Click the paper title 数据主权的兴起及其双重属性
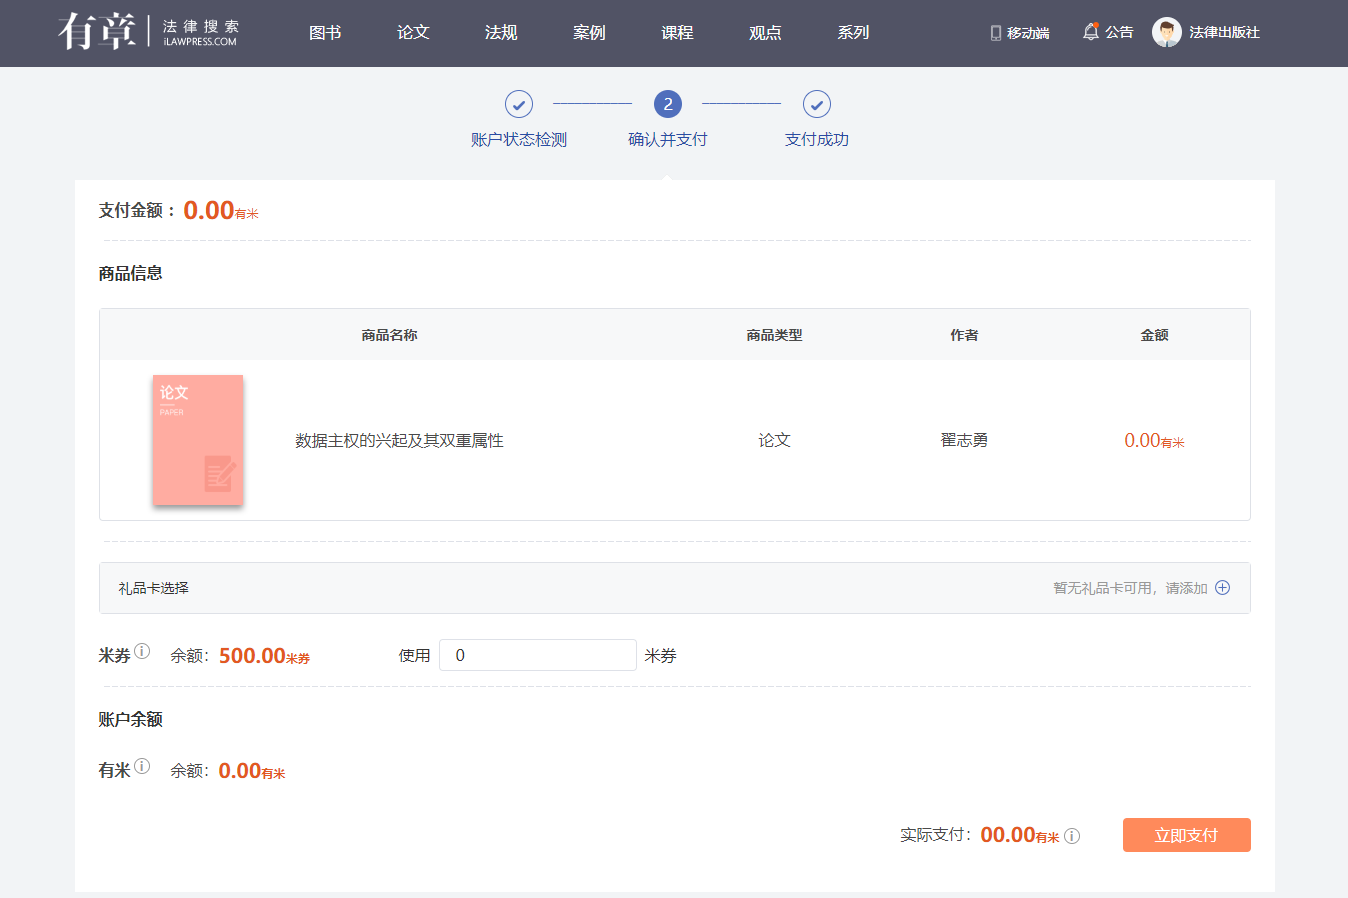Viewport: 1348px width, 898px height. click(399, 441)
